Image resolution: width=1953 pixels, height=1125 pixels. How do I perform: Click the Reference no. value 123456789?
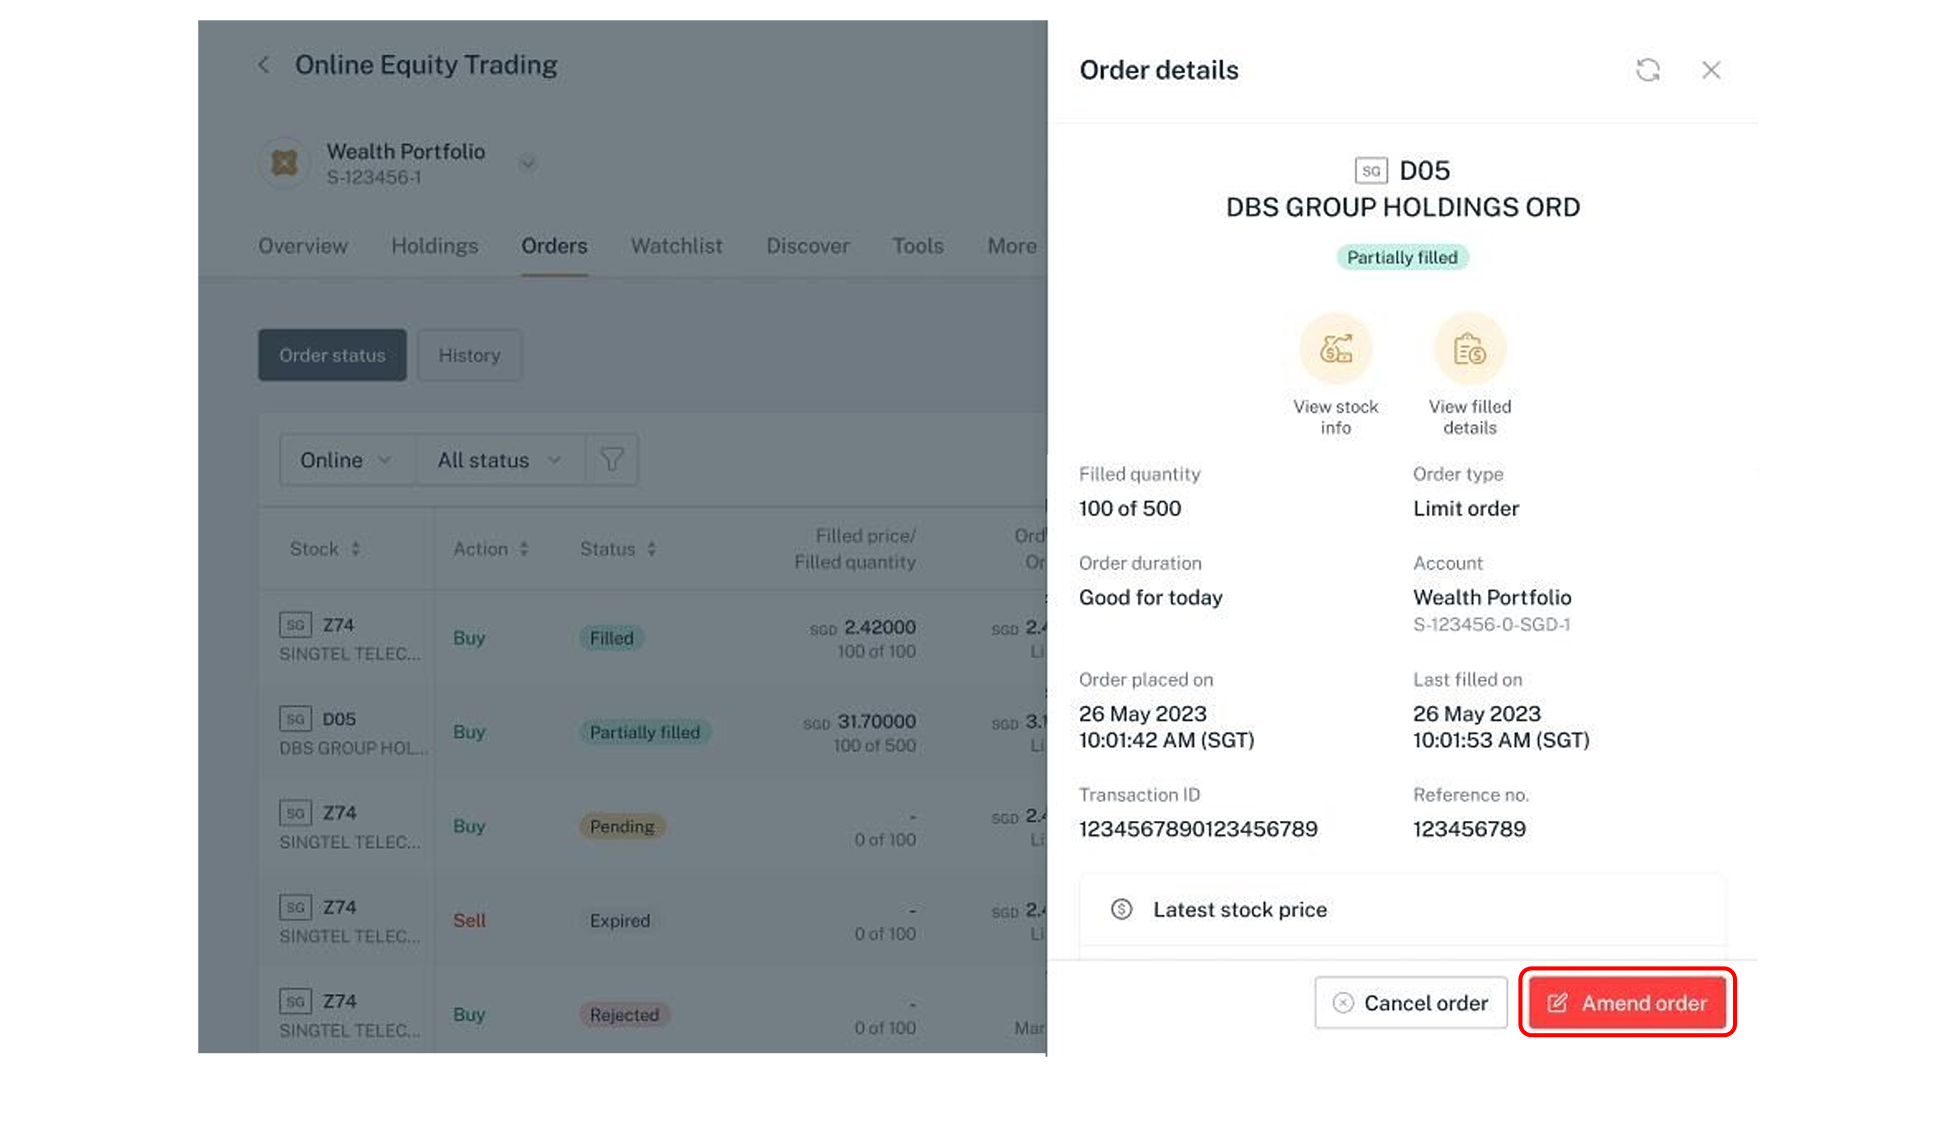1469,829
